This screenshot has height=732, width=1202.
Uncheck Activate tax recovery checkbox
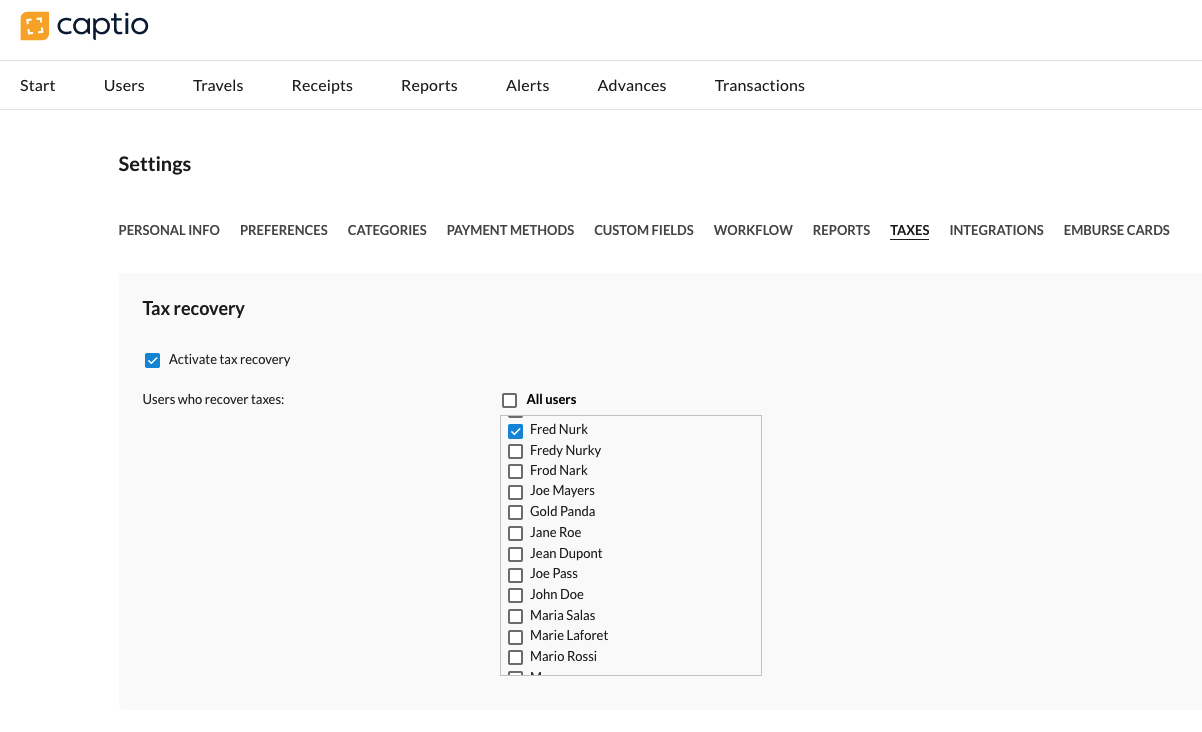coord(153,360)
